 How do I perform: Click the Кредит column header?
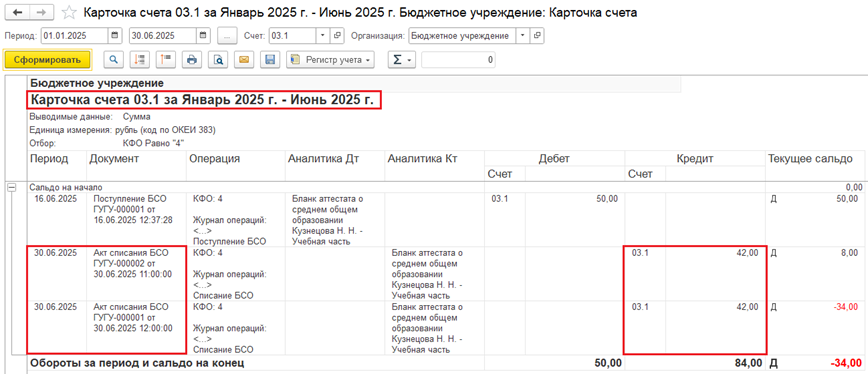click(694, 158)
